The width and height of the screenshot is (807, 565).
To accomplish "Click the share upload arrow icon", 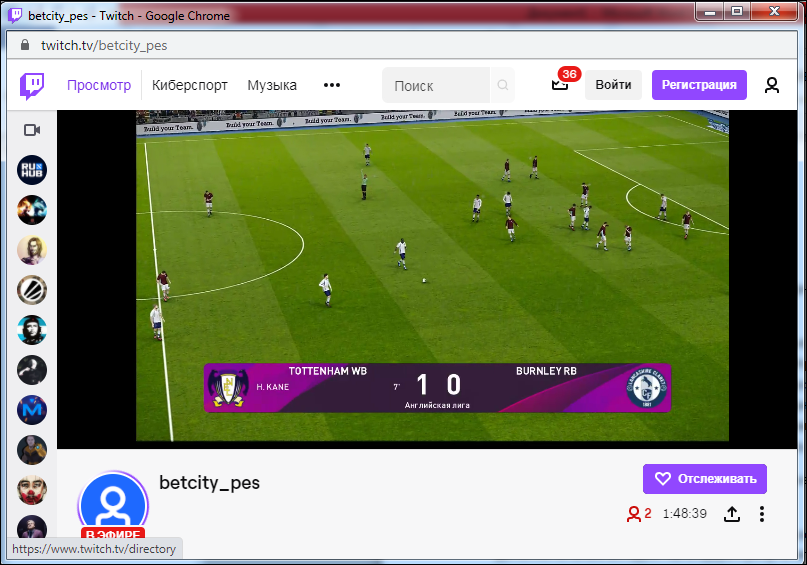I will tap(732, 514).
